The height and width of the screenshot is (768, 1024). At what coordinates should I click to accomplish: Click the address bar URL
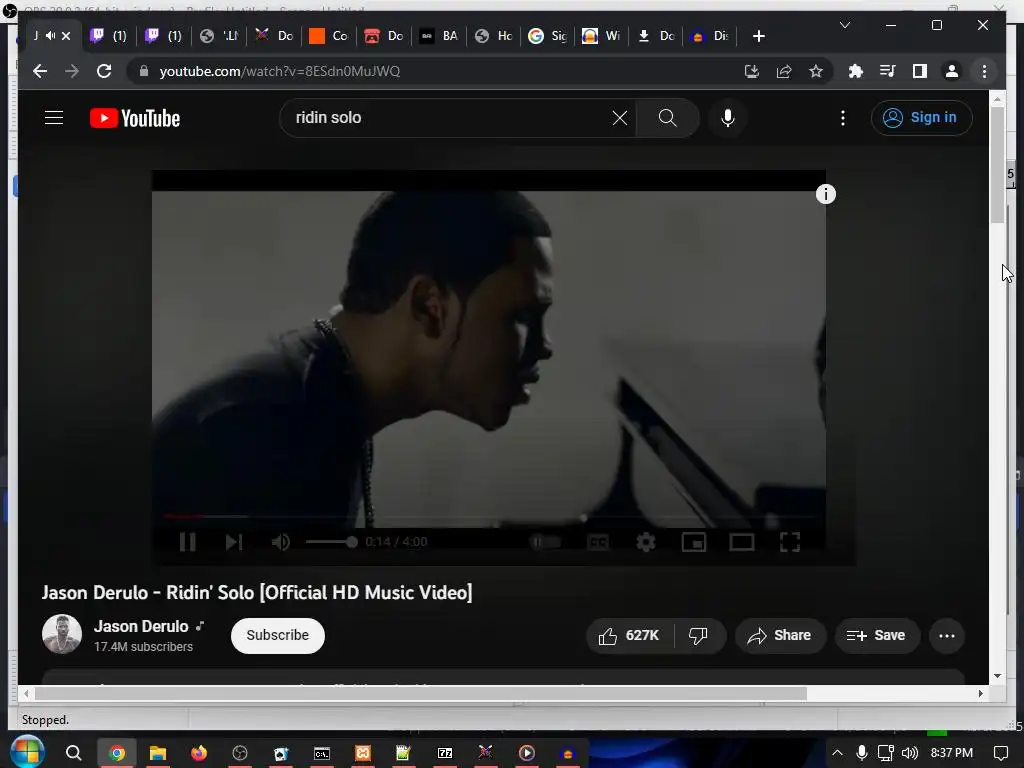coord(280,71)
